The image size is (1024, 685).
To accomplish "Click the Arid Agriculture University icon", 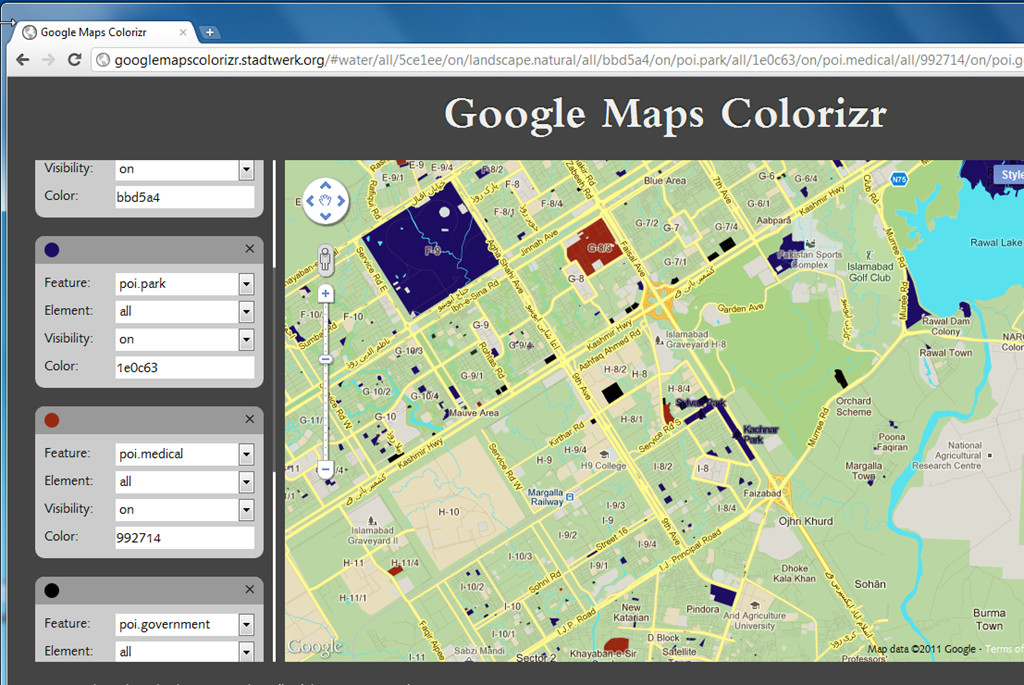I will (755, 605).
